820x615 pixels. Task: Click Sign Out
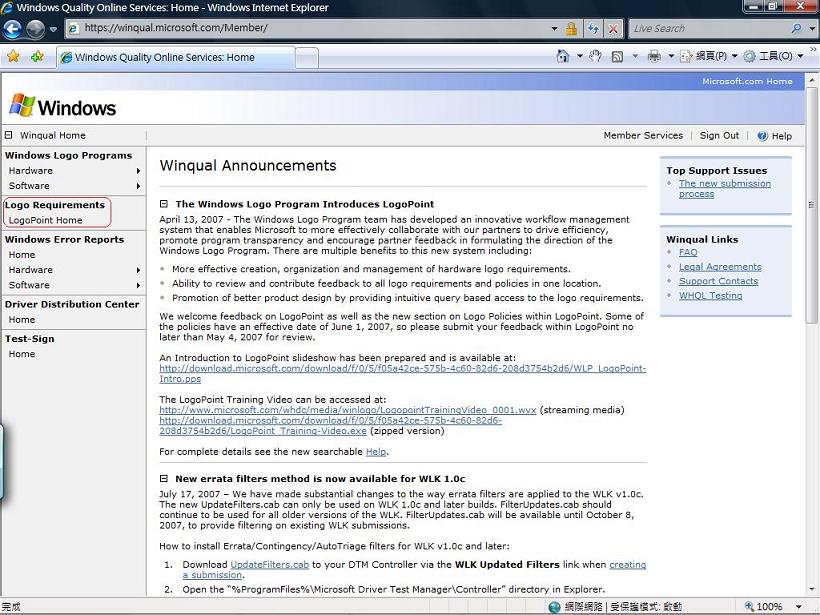point(719,135)
